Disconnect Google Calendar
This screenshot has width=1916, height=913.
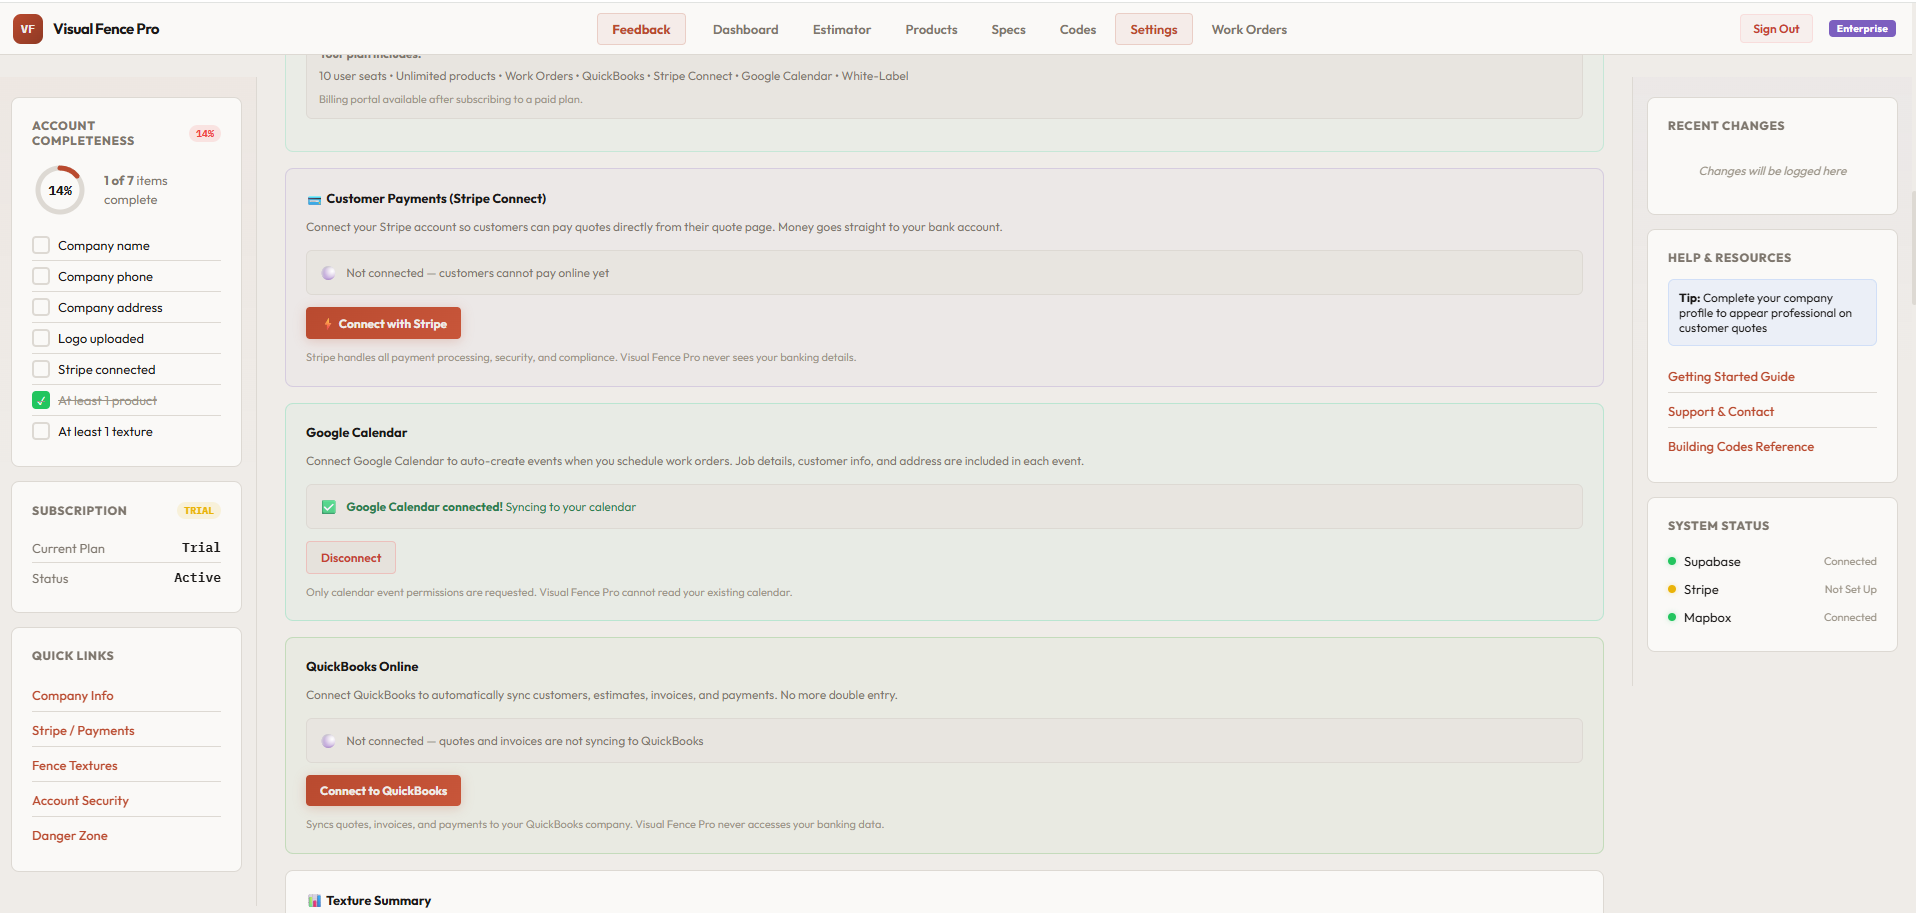coord(350,558)
